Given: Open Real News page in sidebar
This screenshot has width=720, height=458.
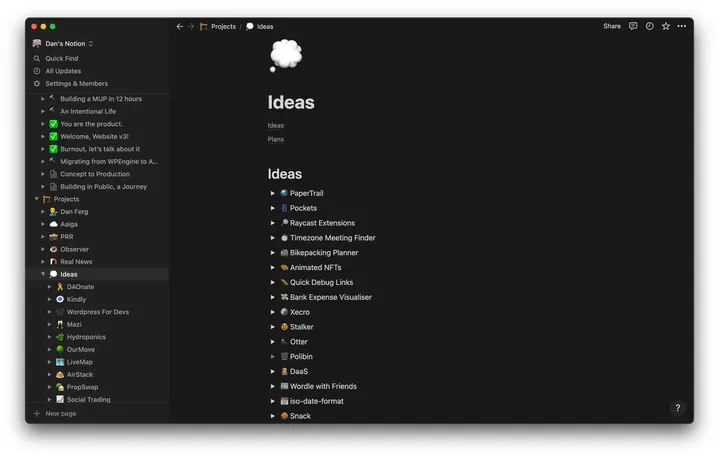Looking at the screenshot, I should pos(76,262).
